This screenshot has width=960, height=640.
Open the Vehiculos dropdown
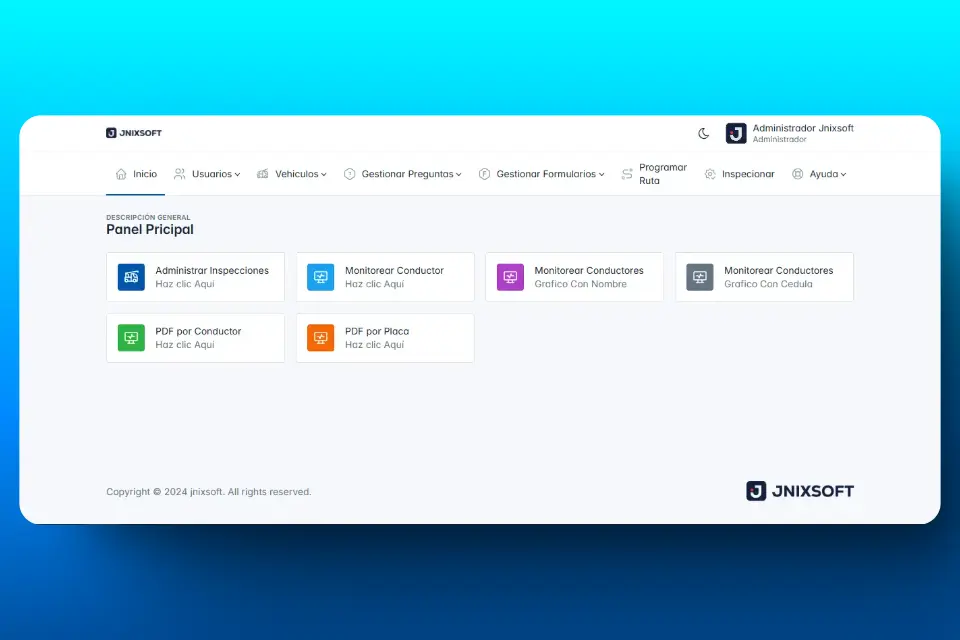[x=291, y=173]
